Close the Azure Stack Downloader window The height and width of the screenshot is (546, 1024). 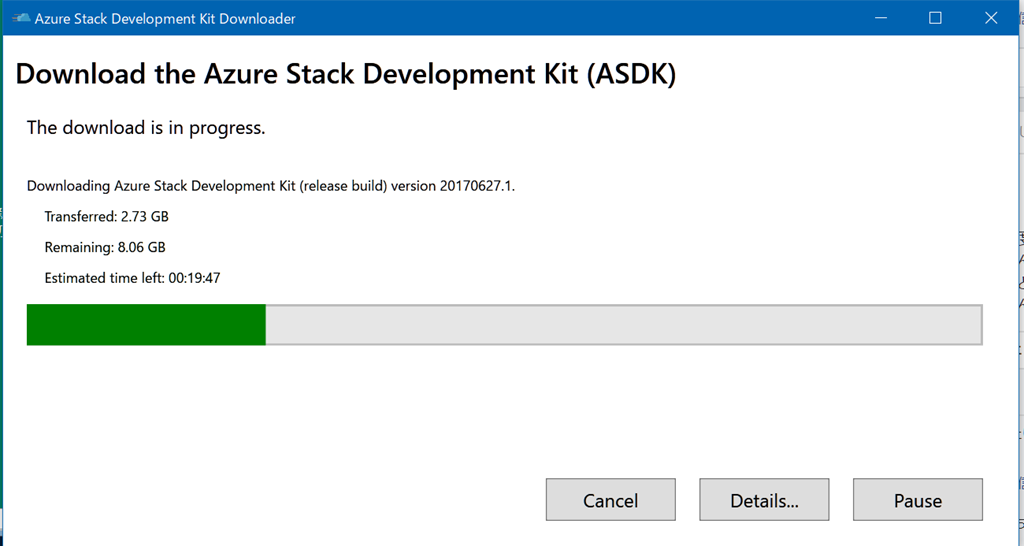pos(990,18)
